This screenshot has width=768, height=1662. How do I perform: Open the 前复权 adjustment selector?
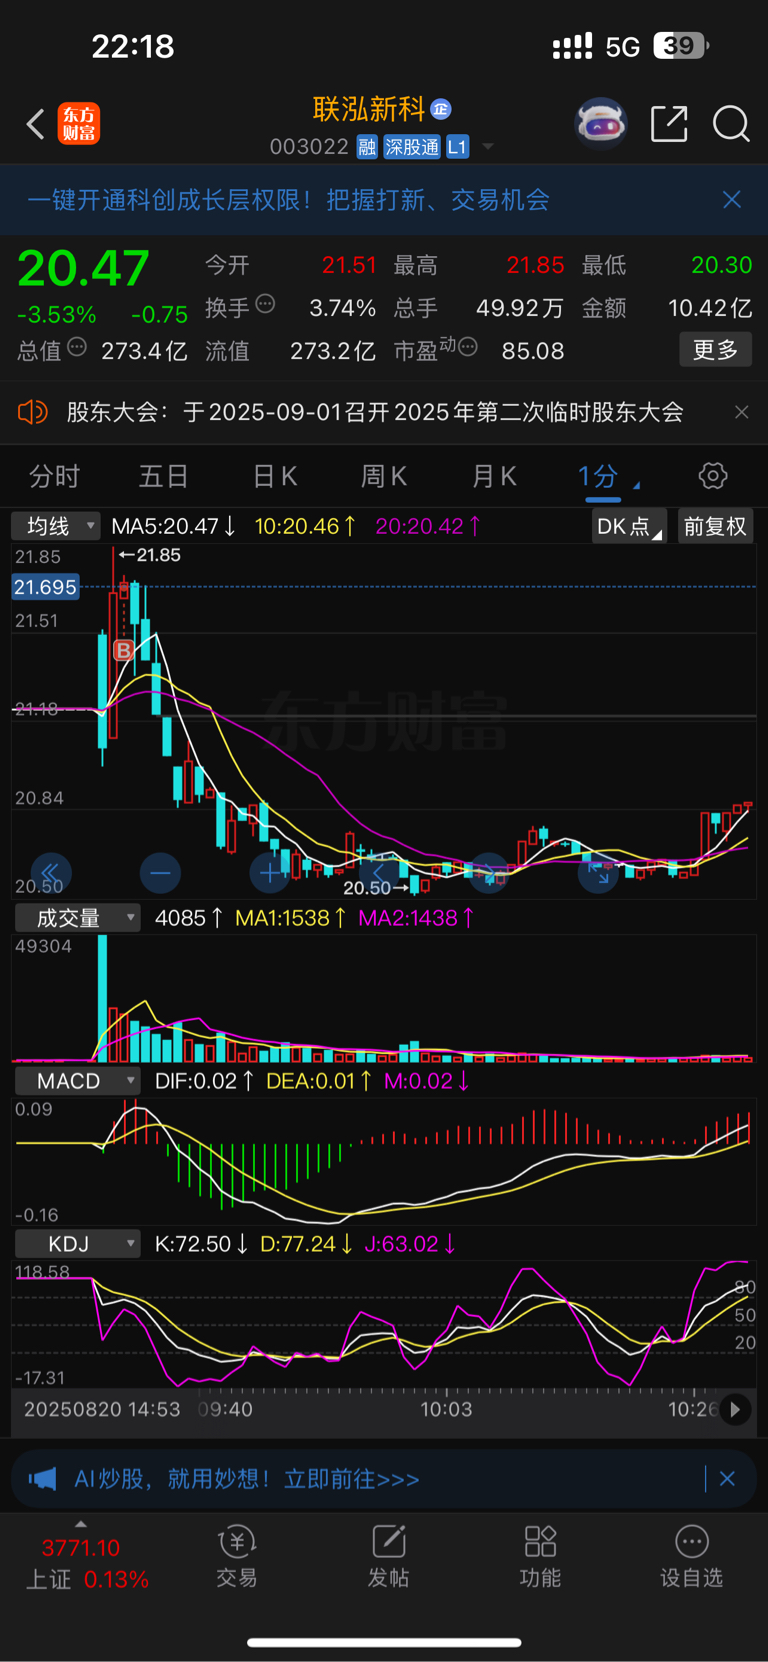pyautogui.click(x=715, y=527)
